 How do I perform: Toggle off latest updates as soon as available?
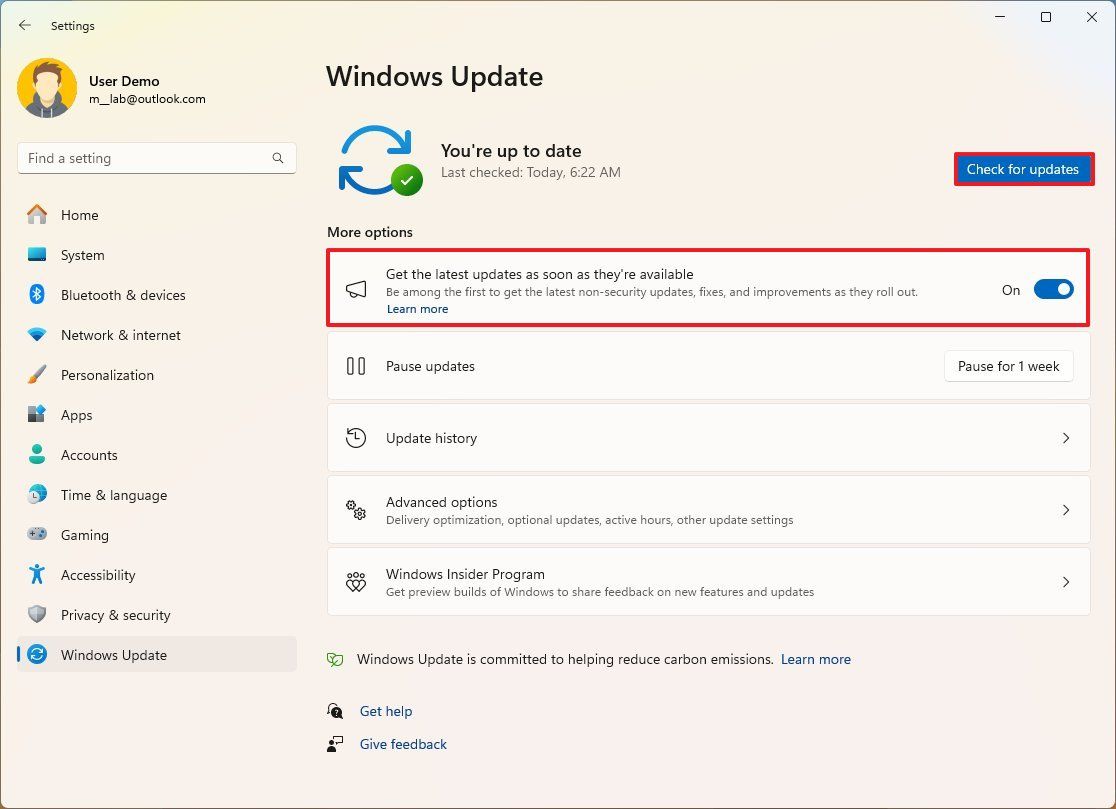point(1053,288)
